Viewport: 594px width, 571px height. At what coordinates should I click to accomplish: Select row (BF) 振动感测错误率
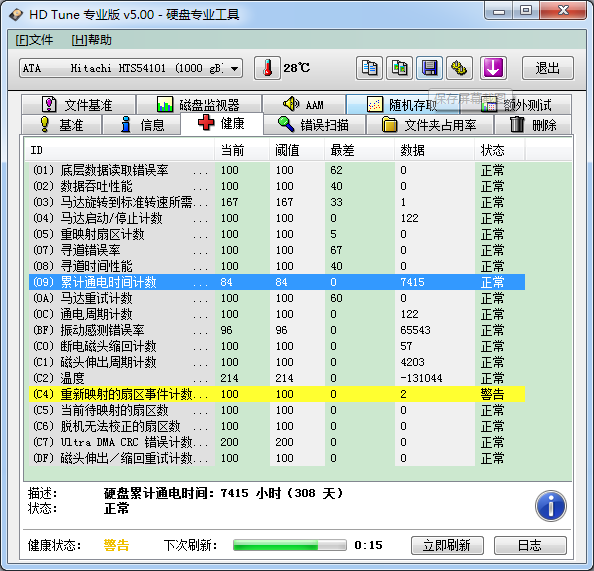point(277,330)
